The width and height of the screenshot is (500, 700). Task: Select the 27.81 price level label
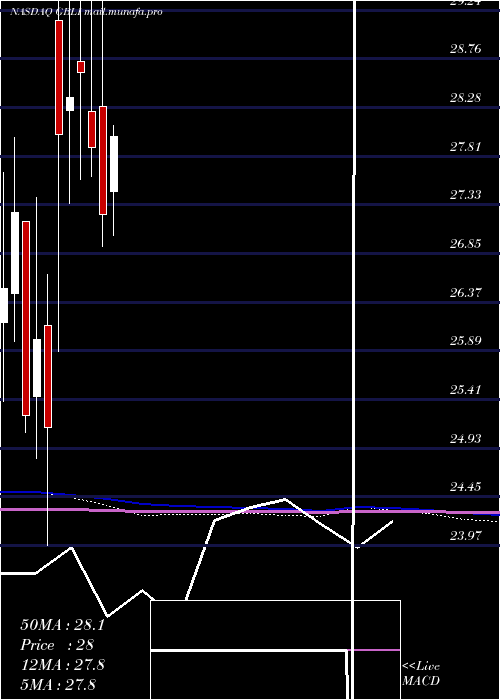tap(466, 146)
